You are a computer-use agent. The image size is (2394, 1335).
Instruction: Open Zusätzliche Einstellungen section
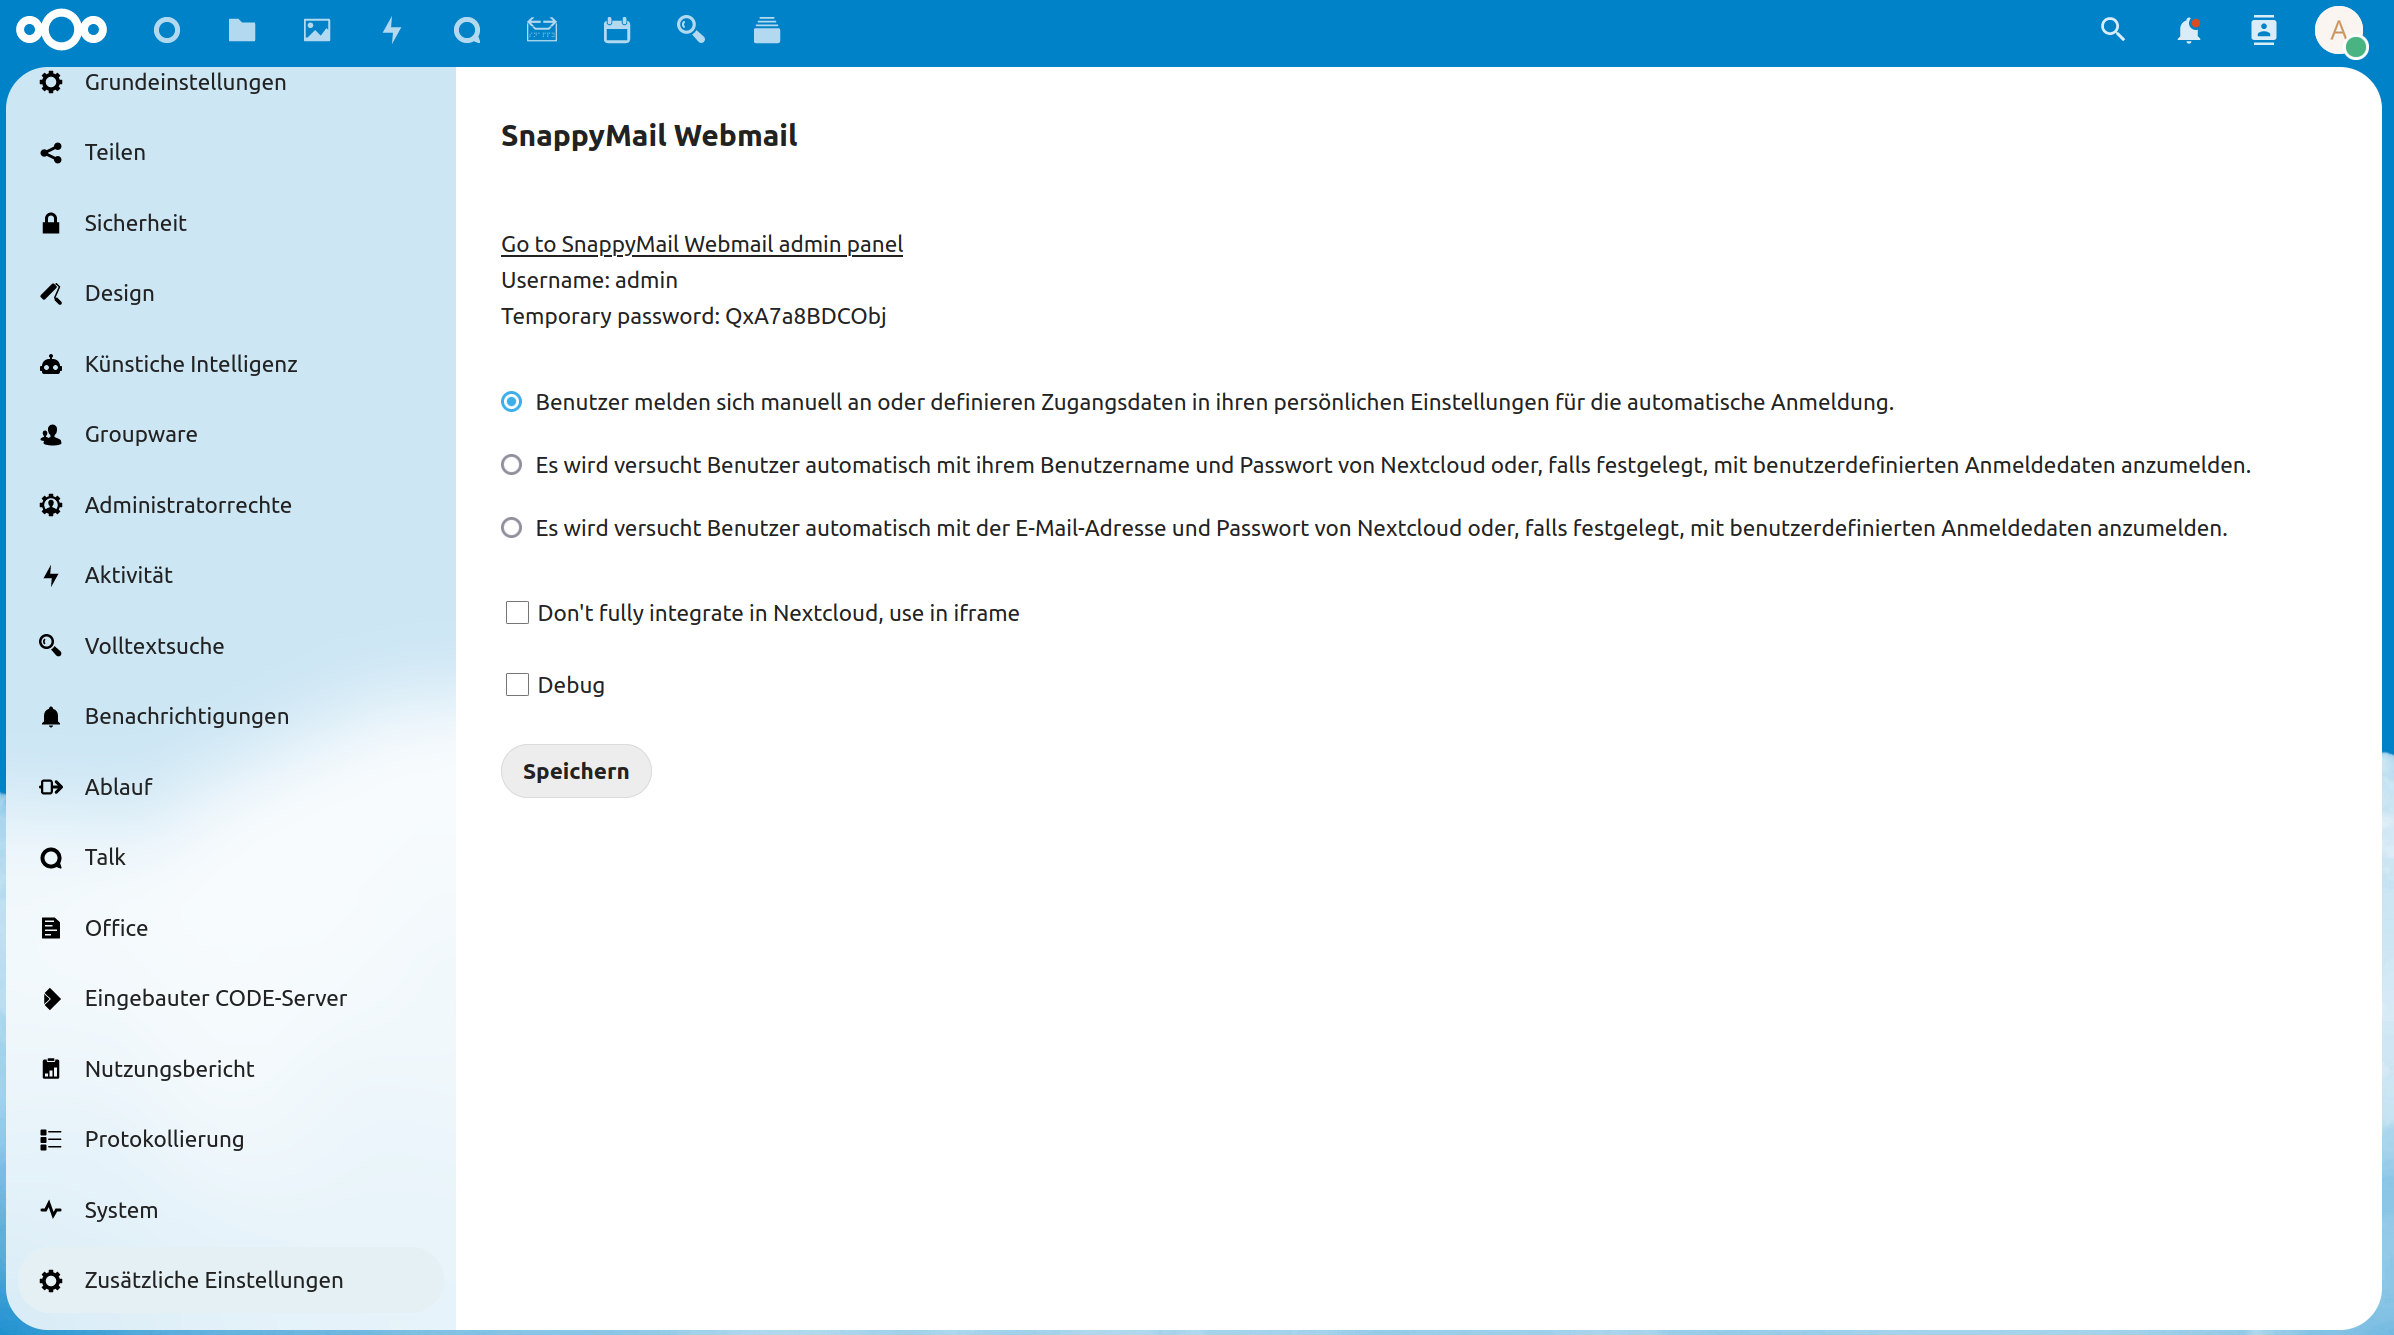click(231, 1280)
